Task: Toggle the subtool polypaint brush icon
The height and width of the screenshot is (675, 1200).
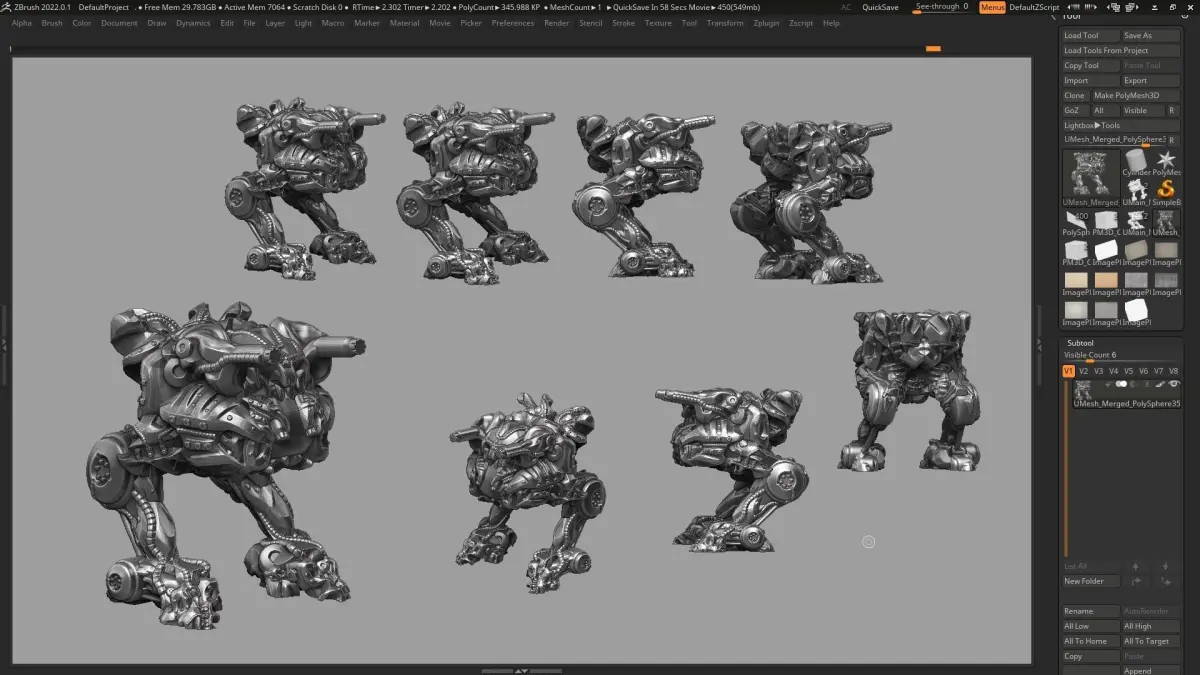Action: pyautogui.click(x=1161, y=384)
